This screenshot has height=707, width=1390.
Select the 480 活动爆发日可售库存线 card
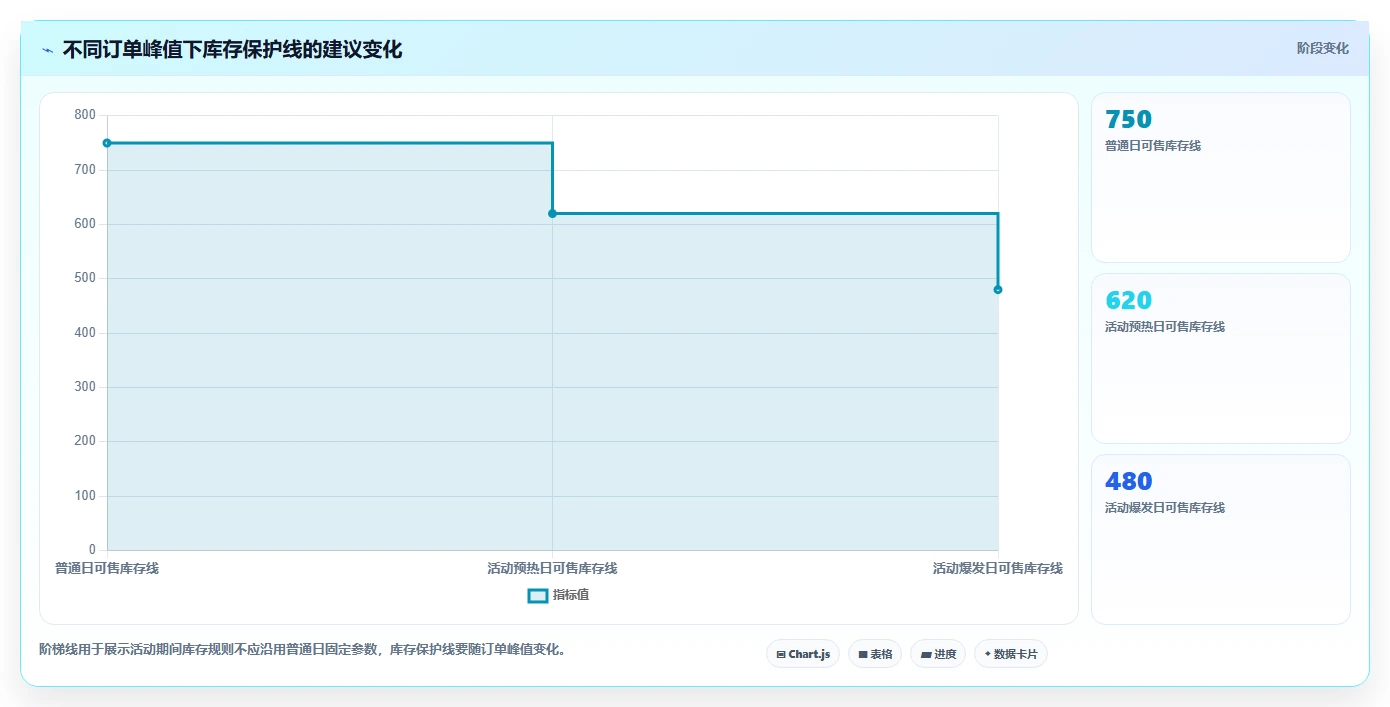coord(1221,539)
